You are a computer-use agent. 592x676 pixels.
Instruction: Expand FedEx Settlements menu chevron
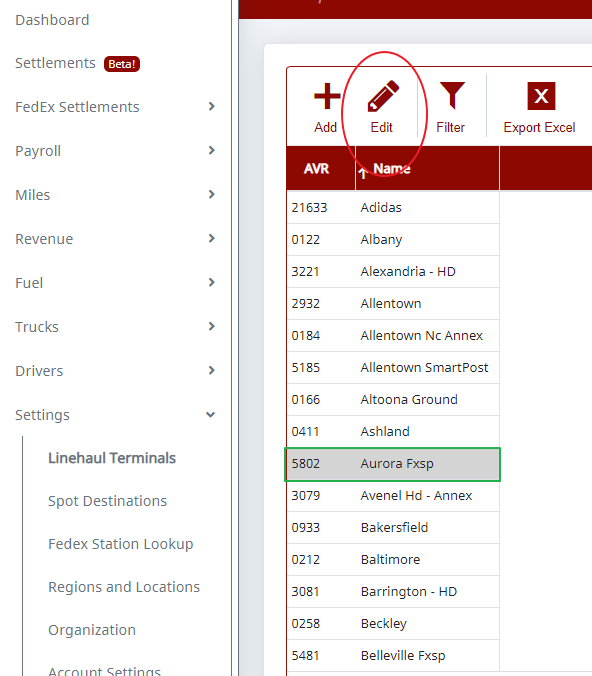pos(211,106)
